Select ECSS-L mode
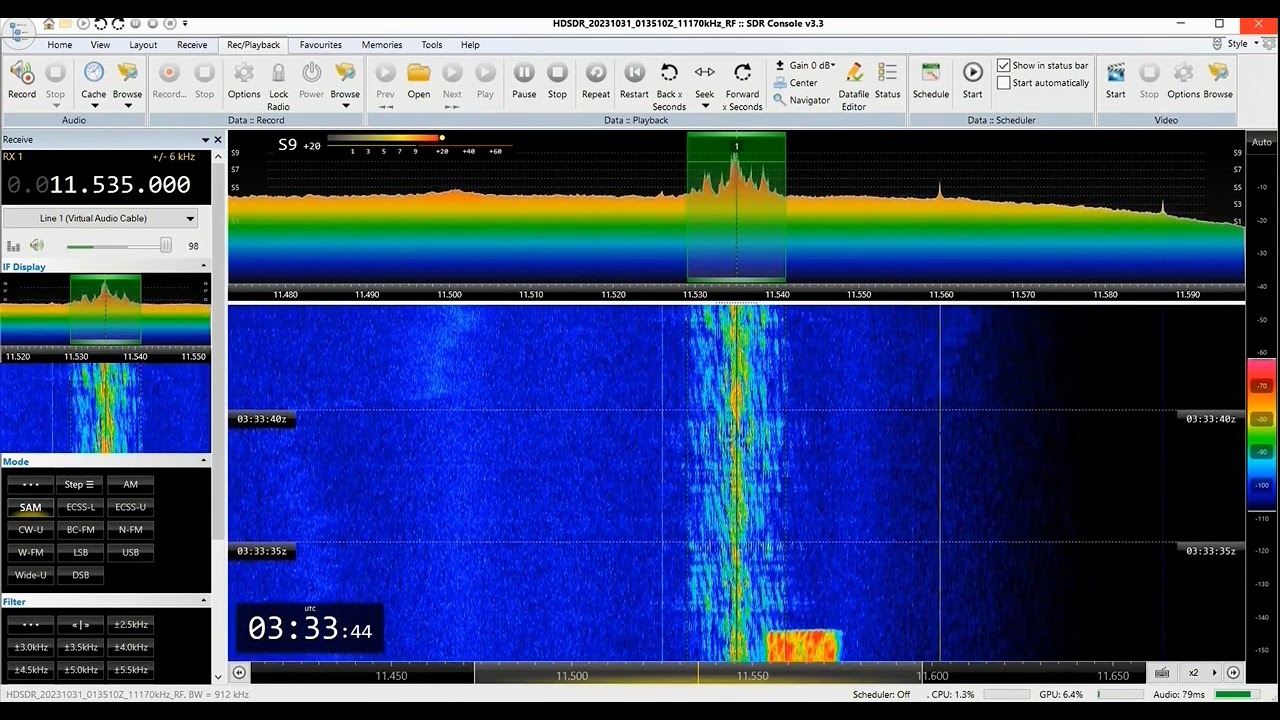1280x720 pixels. click(x=80, y=507)
